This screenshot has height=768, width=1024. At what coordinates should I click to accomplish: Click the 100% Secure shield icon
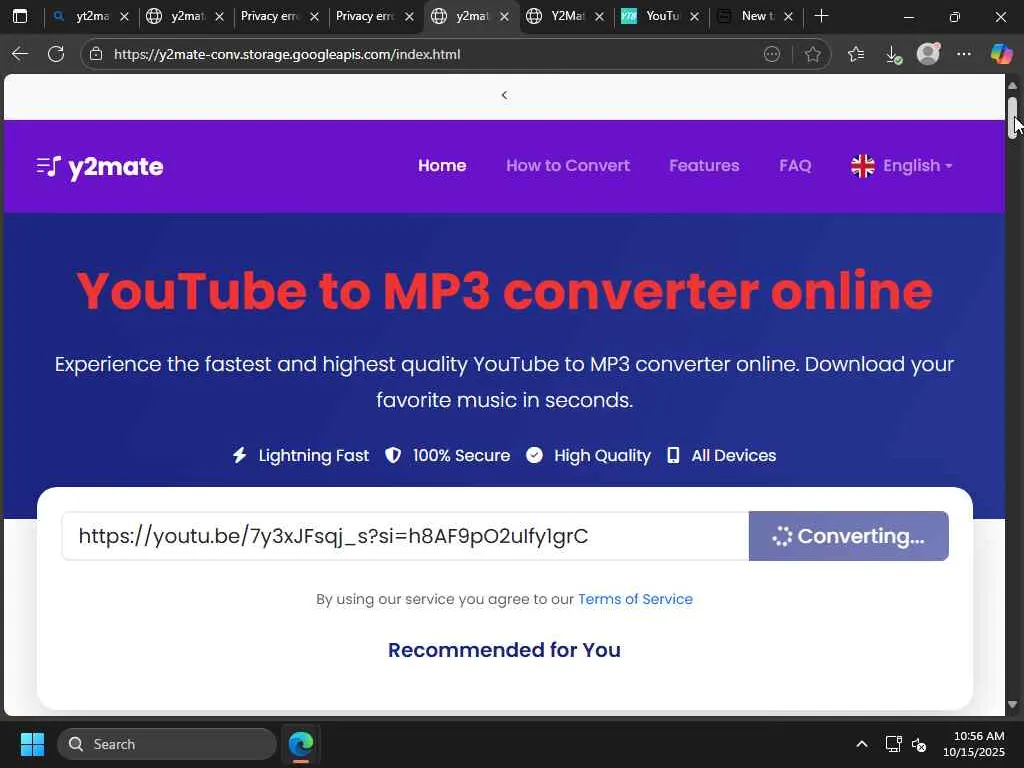tap(392, 455)
